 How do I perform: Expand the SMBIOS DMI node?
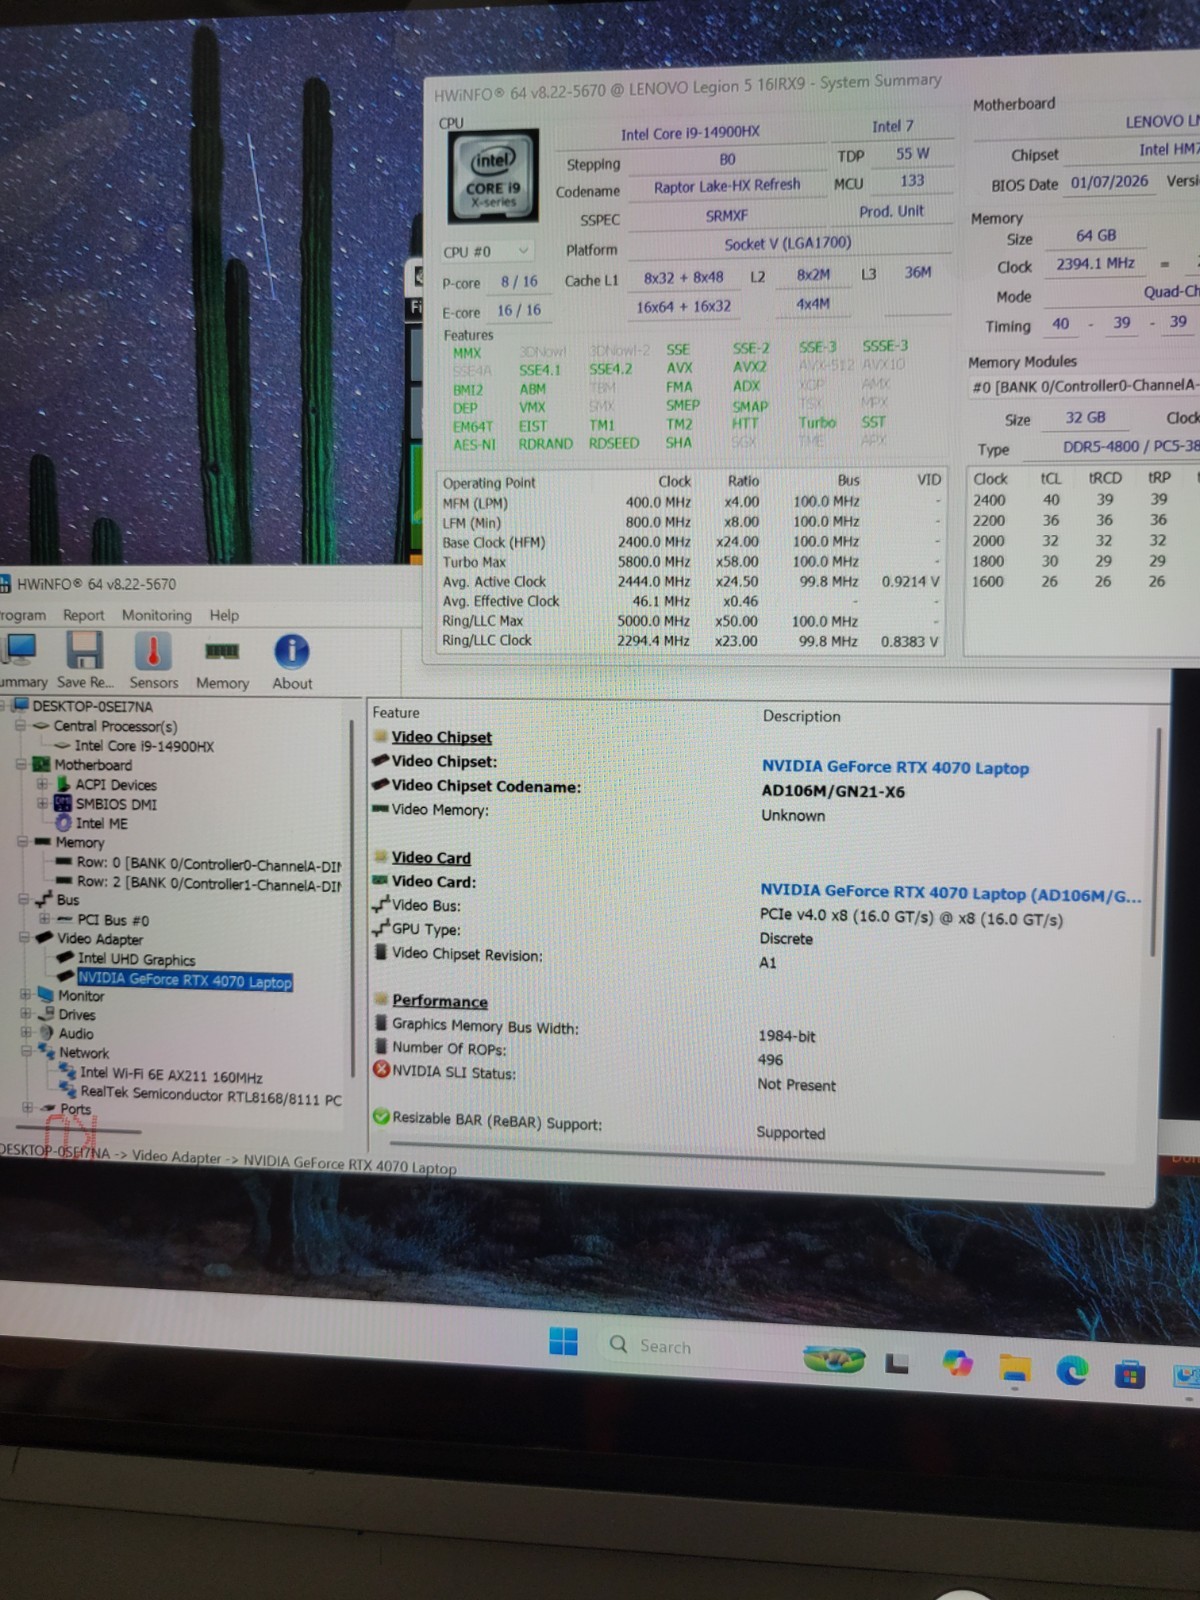coord(42,803)
